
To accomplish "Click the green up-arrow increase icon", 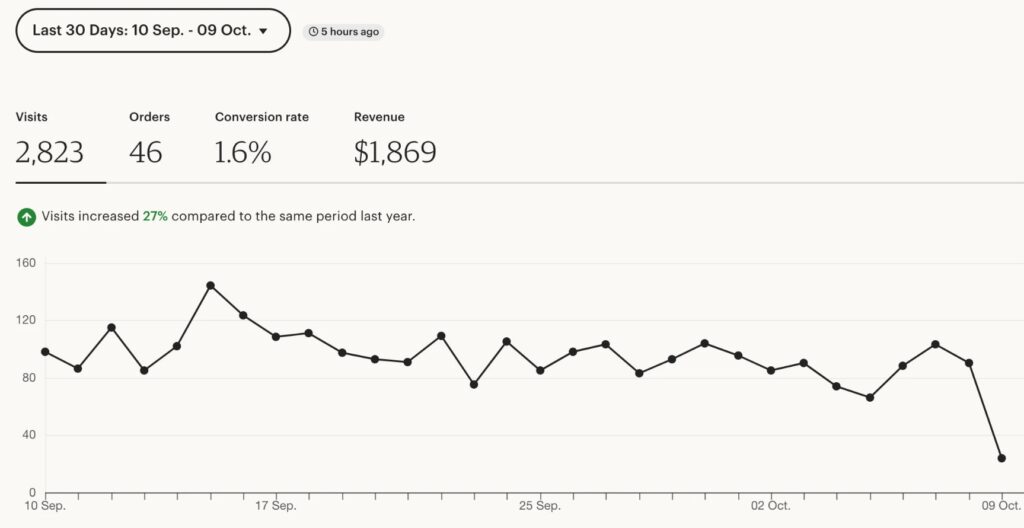I will coord(26,216).
